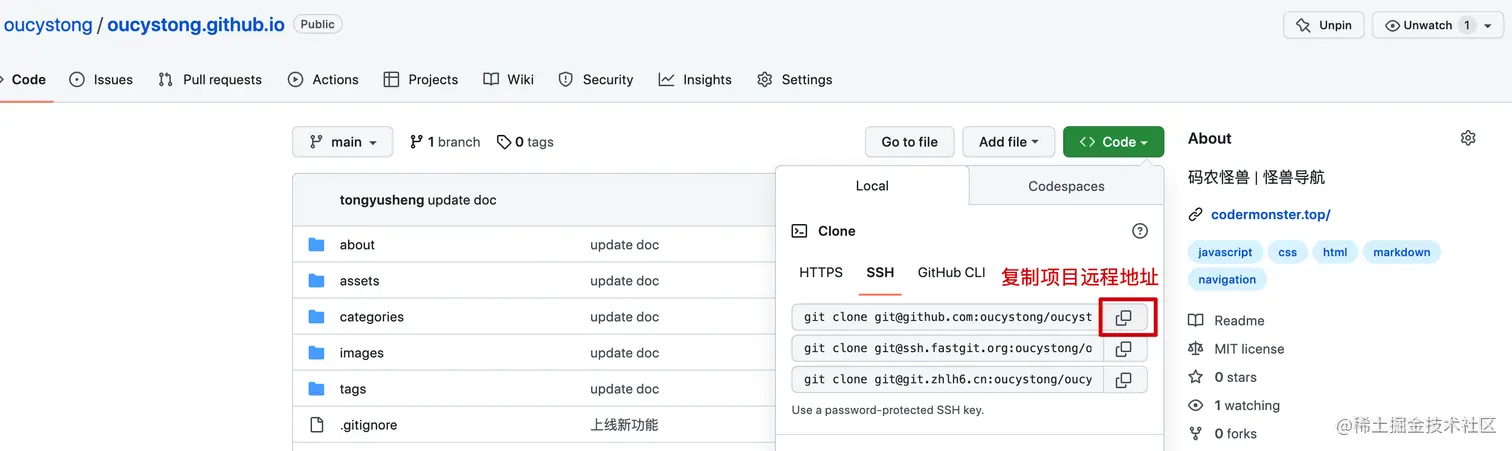View the 1 watching link
Viewport: 1512px width, 451px height.
pyautogui.click(x=1234, y=405)
